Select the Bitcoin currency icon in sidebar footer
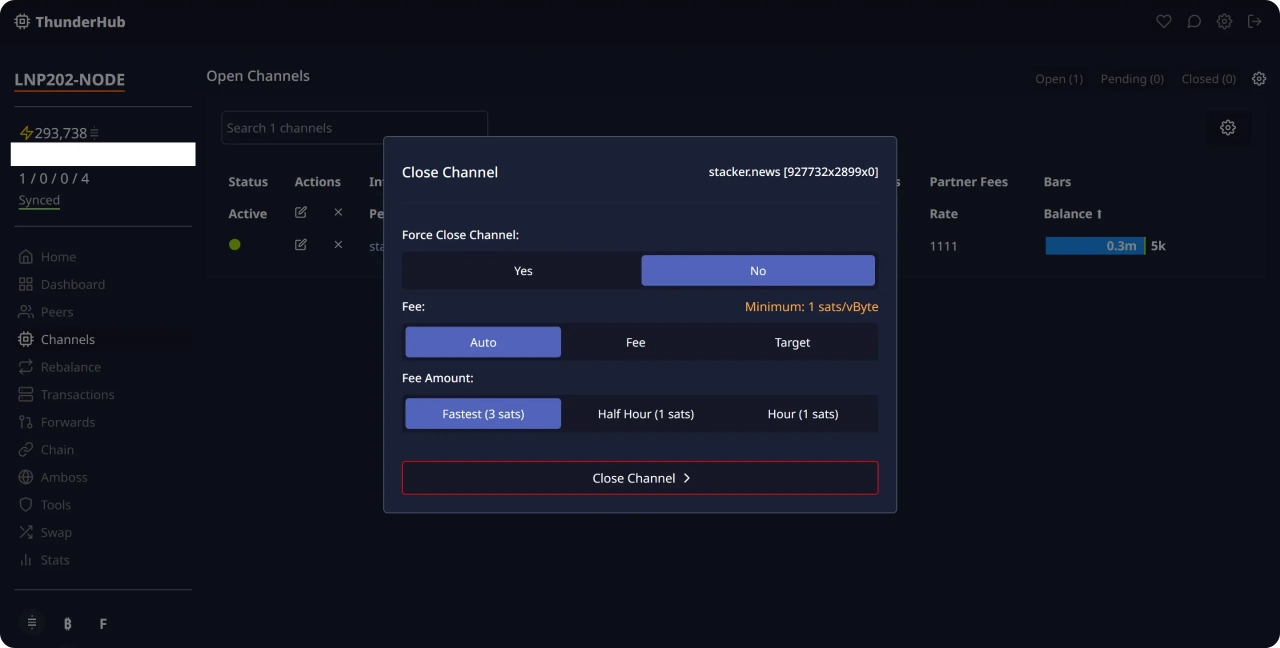The image size is (1280, 648). tap(68, 624)
